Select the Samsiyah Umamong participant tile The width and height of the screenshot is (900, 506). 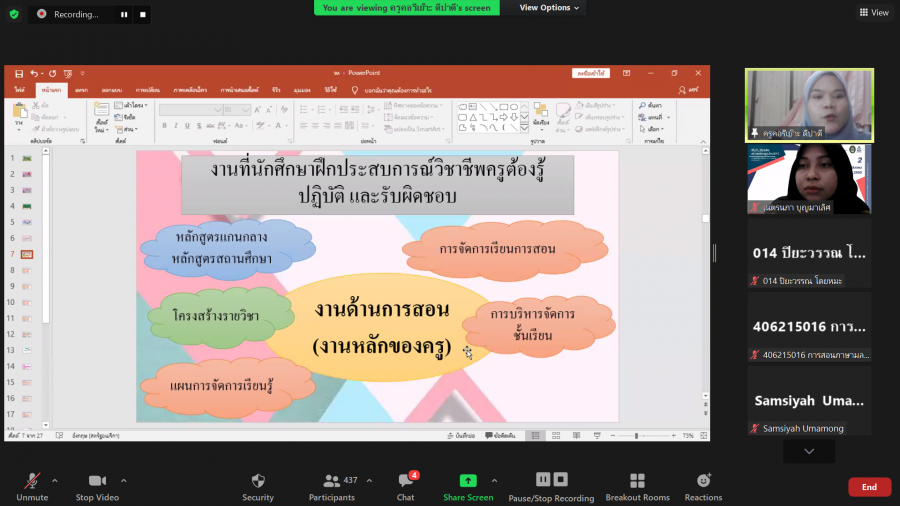tap(809, 401)
